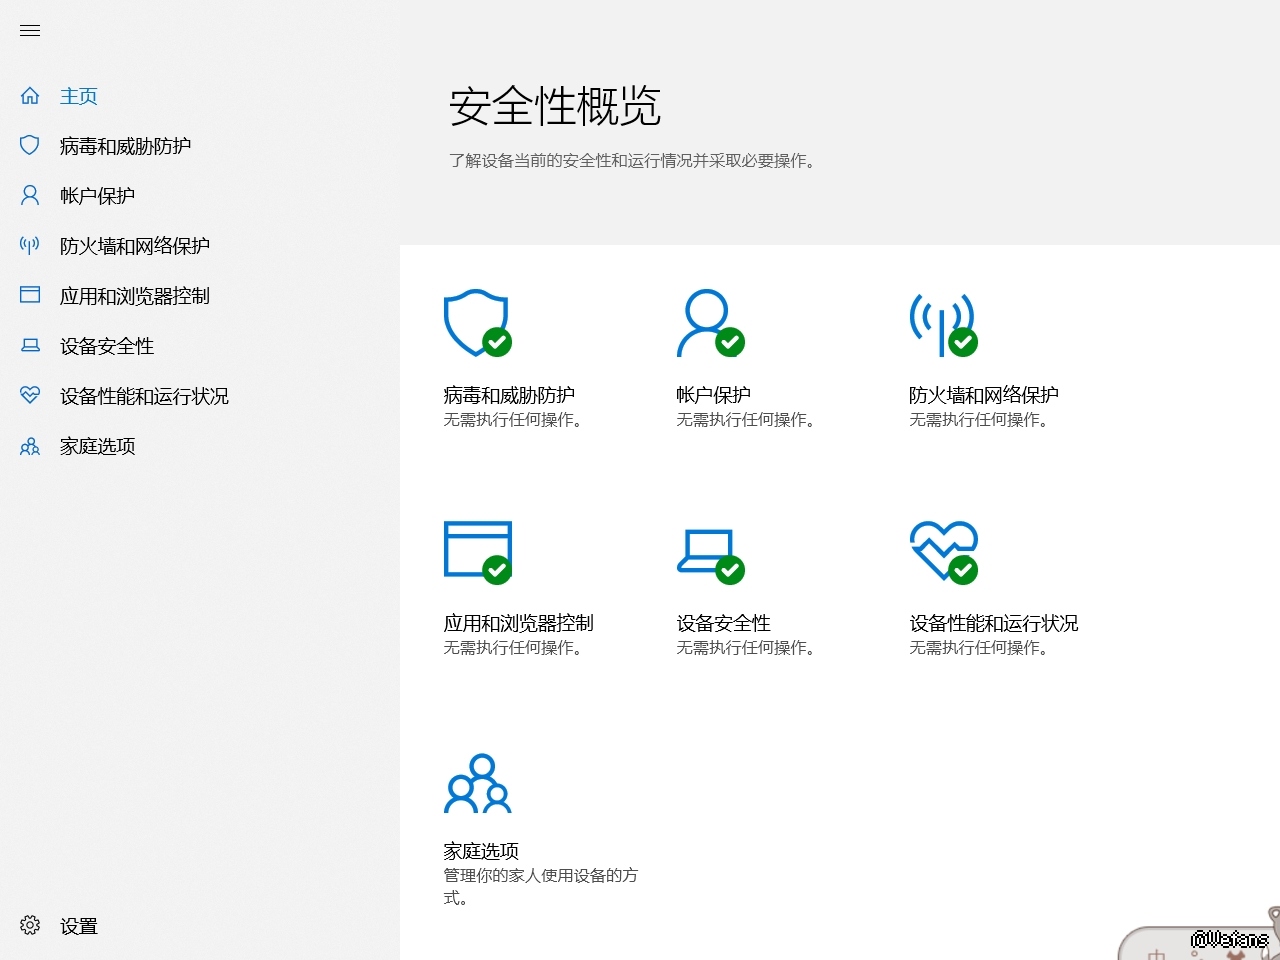Navigate to 防火墙和网络保护 in sidebar
The height and width of the screenshot is (960, 1280).
[135, 246]
